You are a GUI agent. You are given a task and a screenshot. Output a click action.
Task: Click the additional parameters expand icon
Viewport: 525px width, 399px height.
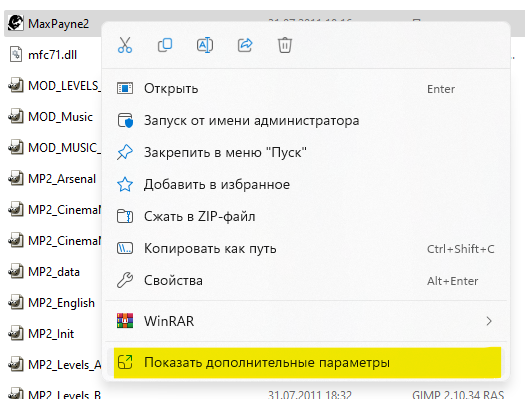tap(125, 363)
